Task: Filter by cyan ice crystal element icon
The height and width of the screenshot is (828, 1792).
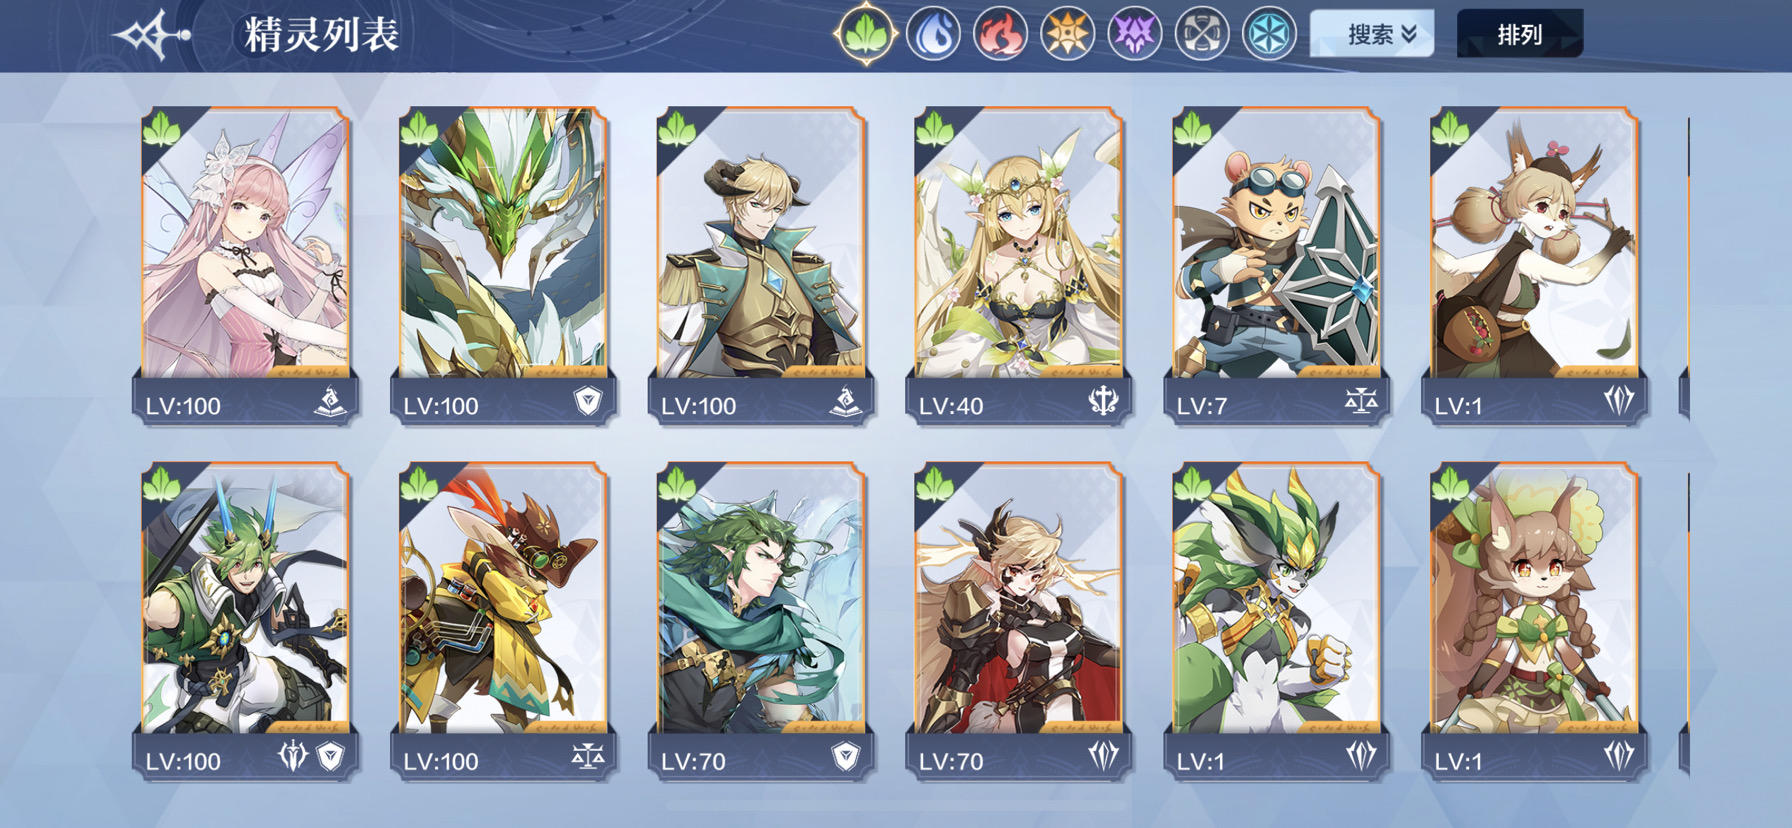Action: (1269, 34)
